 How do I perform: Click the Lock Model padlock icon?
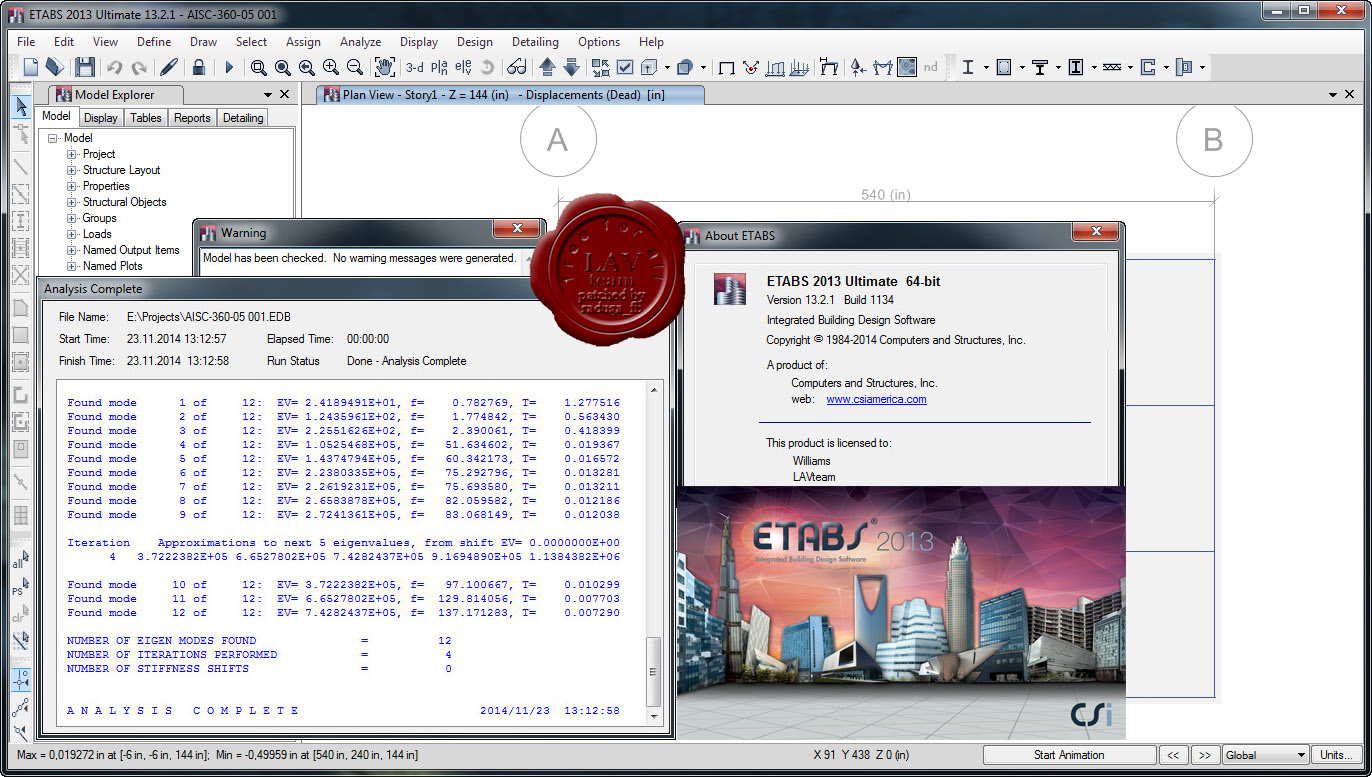click(x=199, y=67)
